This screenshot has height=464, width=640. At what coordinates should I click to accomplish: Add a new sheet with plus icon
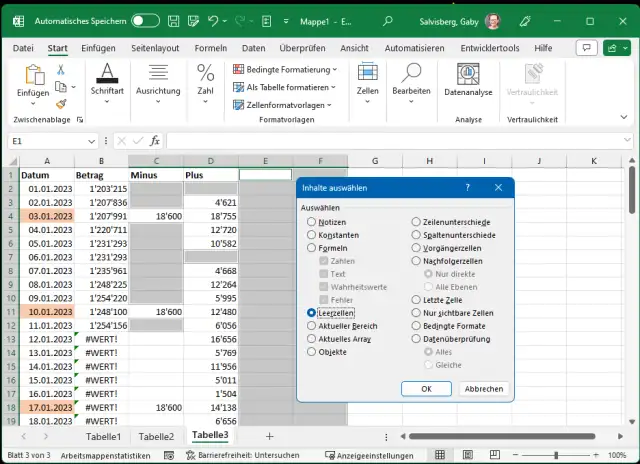[269, 436]
